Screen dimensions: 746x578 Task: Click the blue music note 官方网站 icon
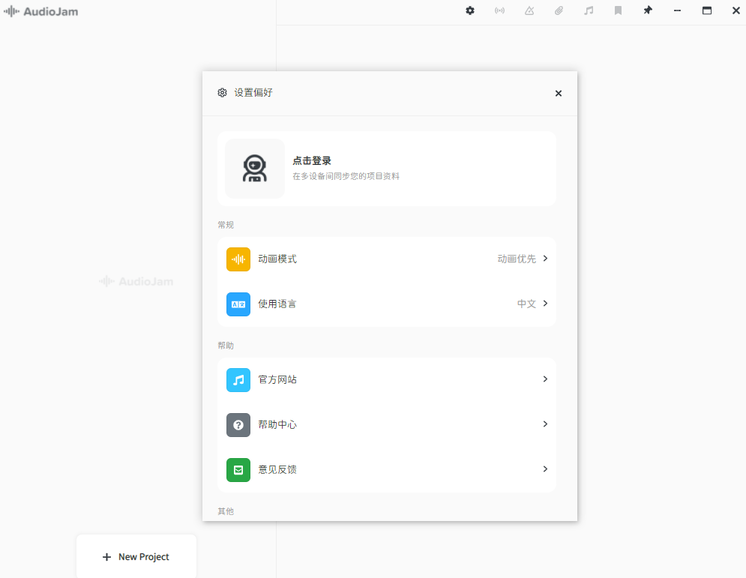click(238, 380)
